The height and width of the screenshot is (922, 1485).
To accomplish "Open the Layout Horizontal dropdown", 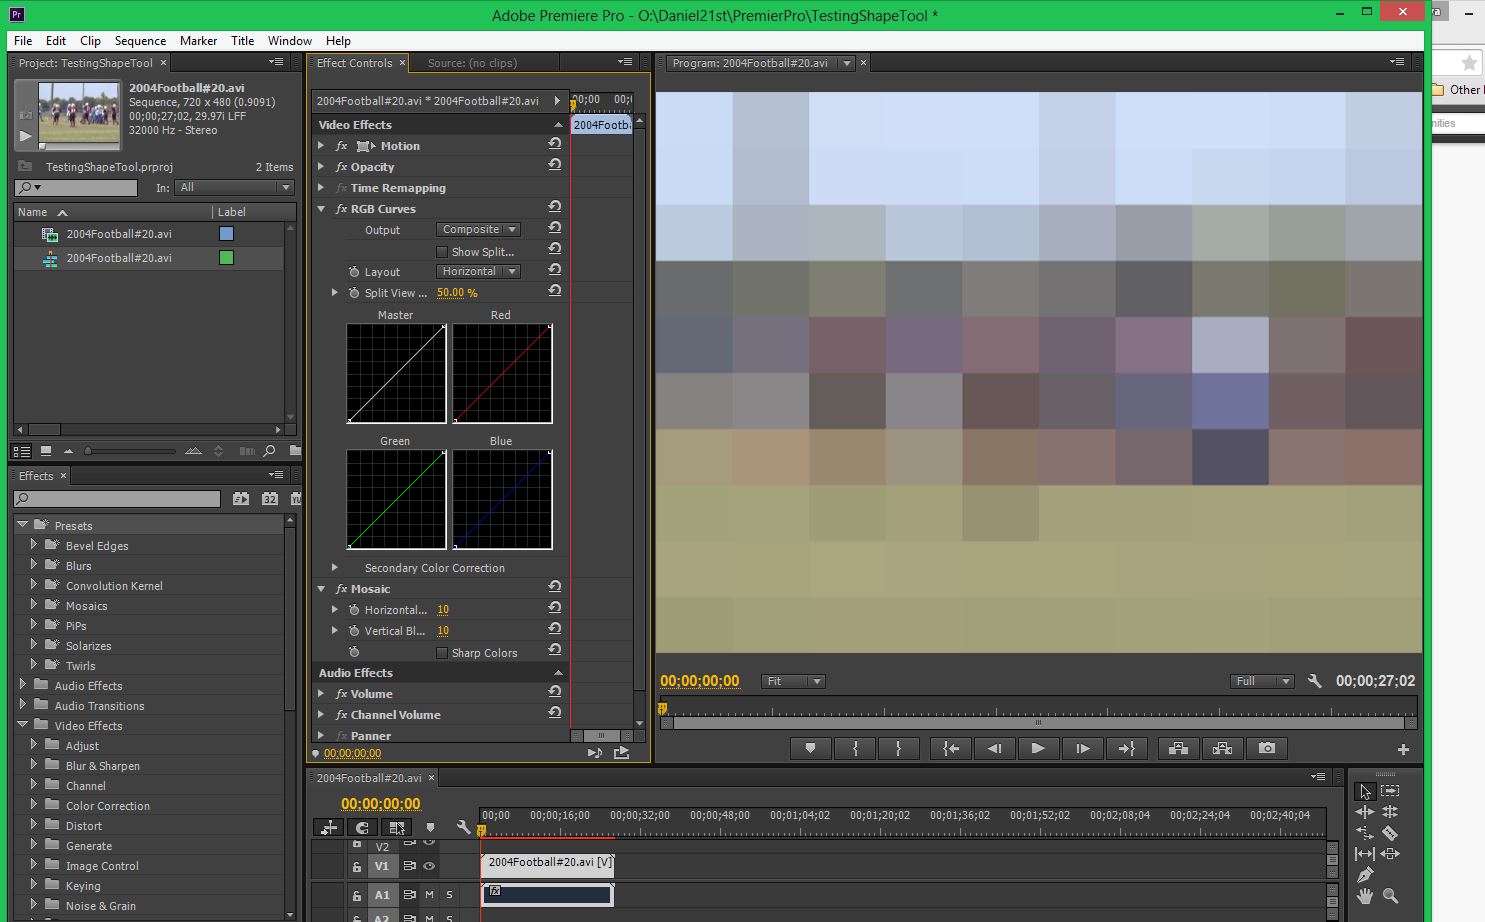I will (478, 271).
